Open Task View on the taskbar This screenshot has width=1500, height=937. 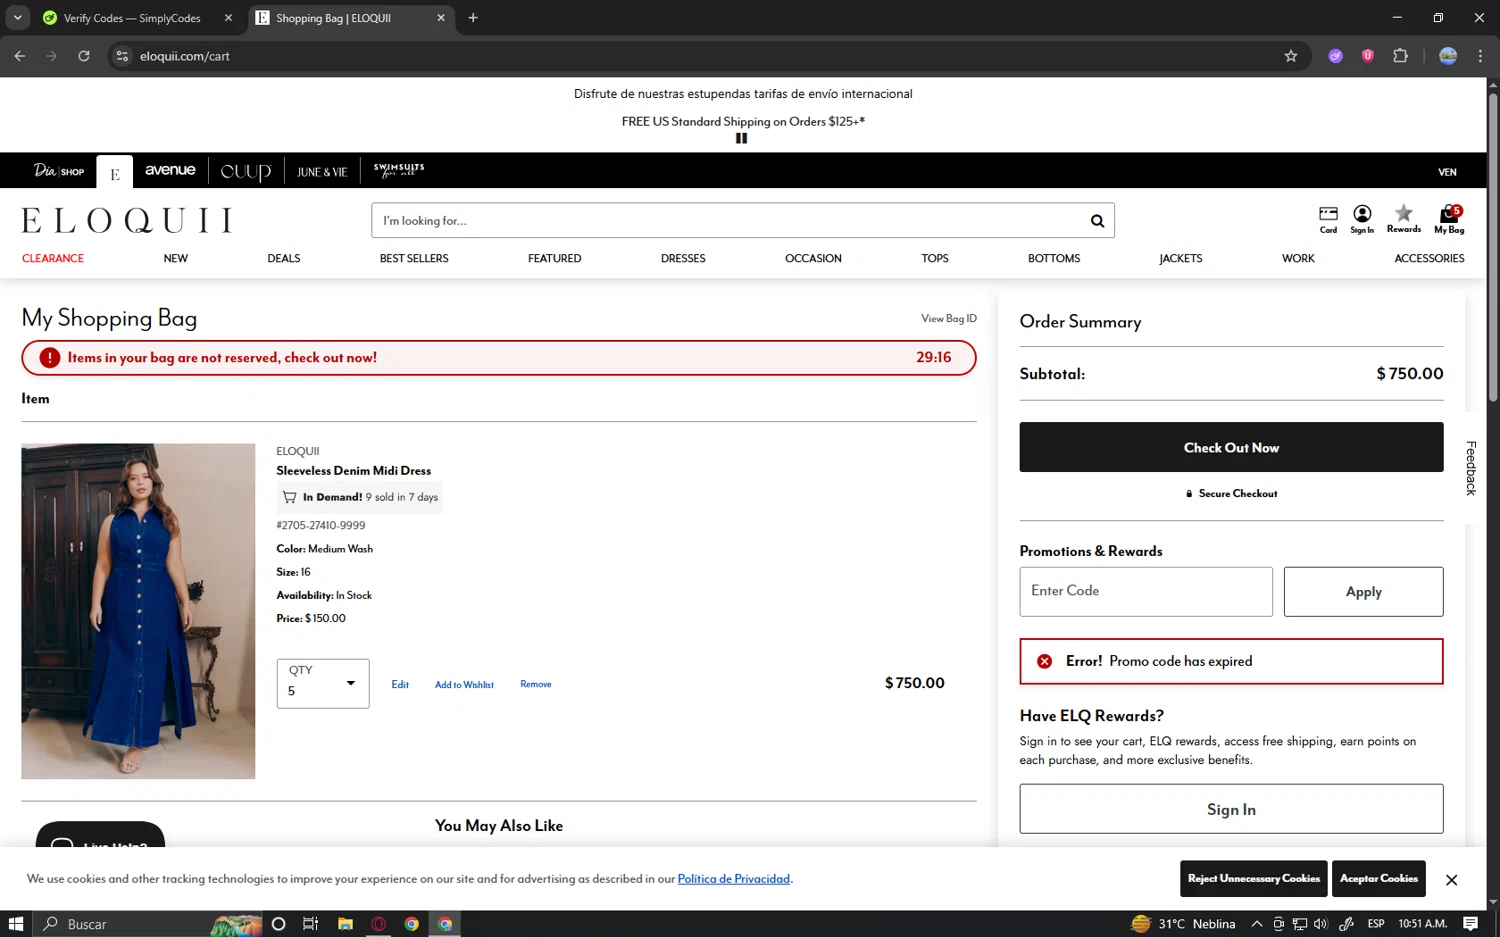[x=311, y=924]
